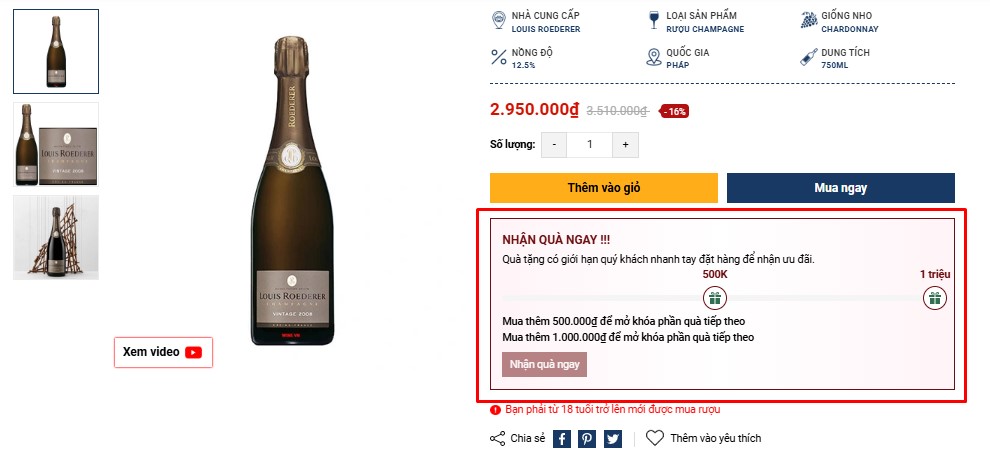The width and height of the screenshot is (990, 466).
Task: Click the Nhận quà ngay button
Action: click(x=544, y=364)
